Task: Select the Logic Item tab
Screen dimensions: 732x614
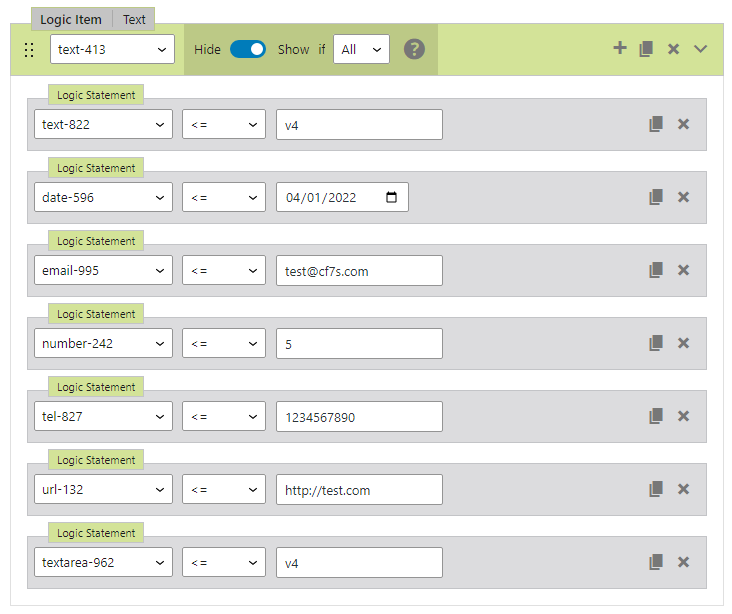Action: click(x=71, y=20)
